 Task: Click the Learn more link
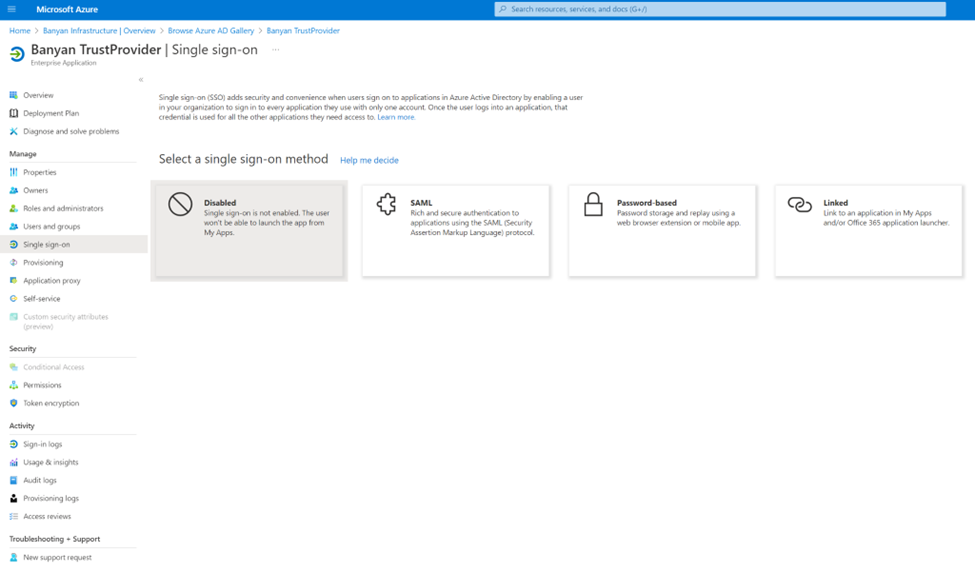tap(395, 117)
